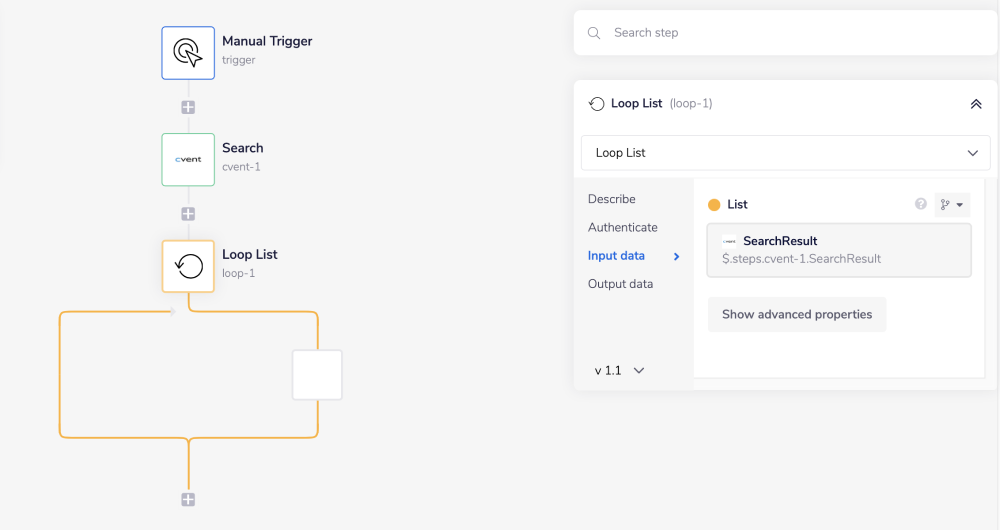Click the help question mark icon
The height and width of the screenshot is (531, 1000).
[921, 204]
